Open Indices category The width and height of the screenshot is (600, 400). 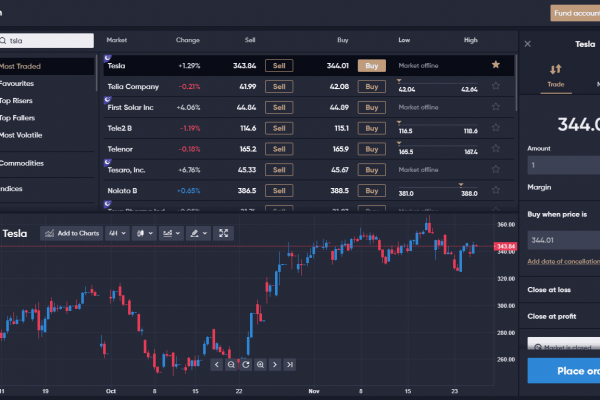pyautogui.click(x=11, y=188)
